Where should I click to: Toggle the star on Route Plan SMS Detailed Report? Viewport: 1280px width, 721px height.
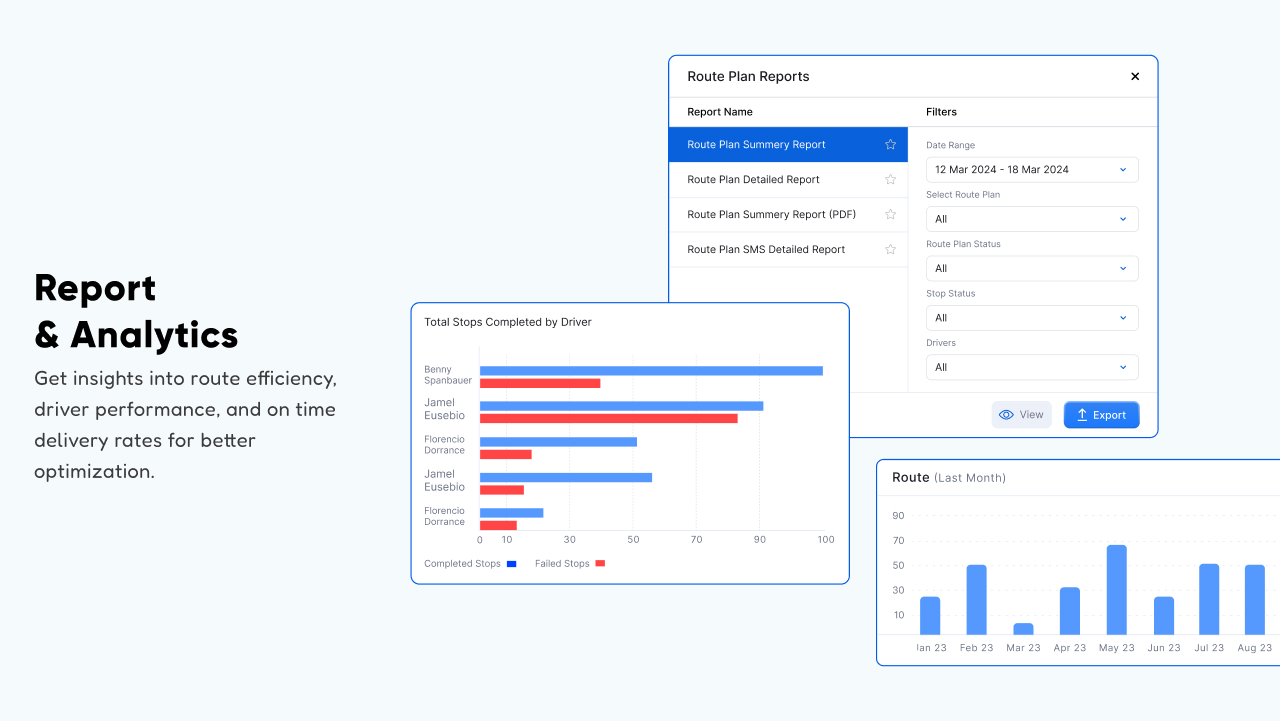[x=890, y=249]
